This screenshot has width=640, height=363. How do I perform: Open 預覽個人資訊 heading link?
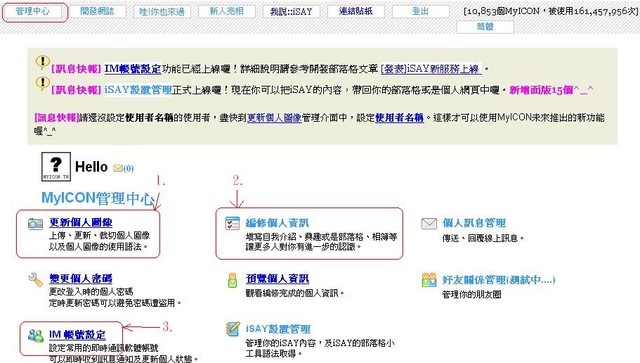click(x=277, y=279)
